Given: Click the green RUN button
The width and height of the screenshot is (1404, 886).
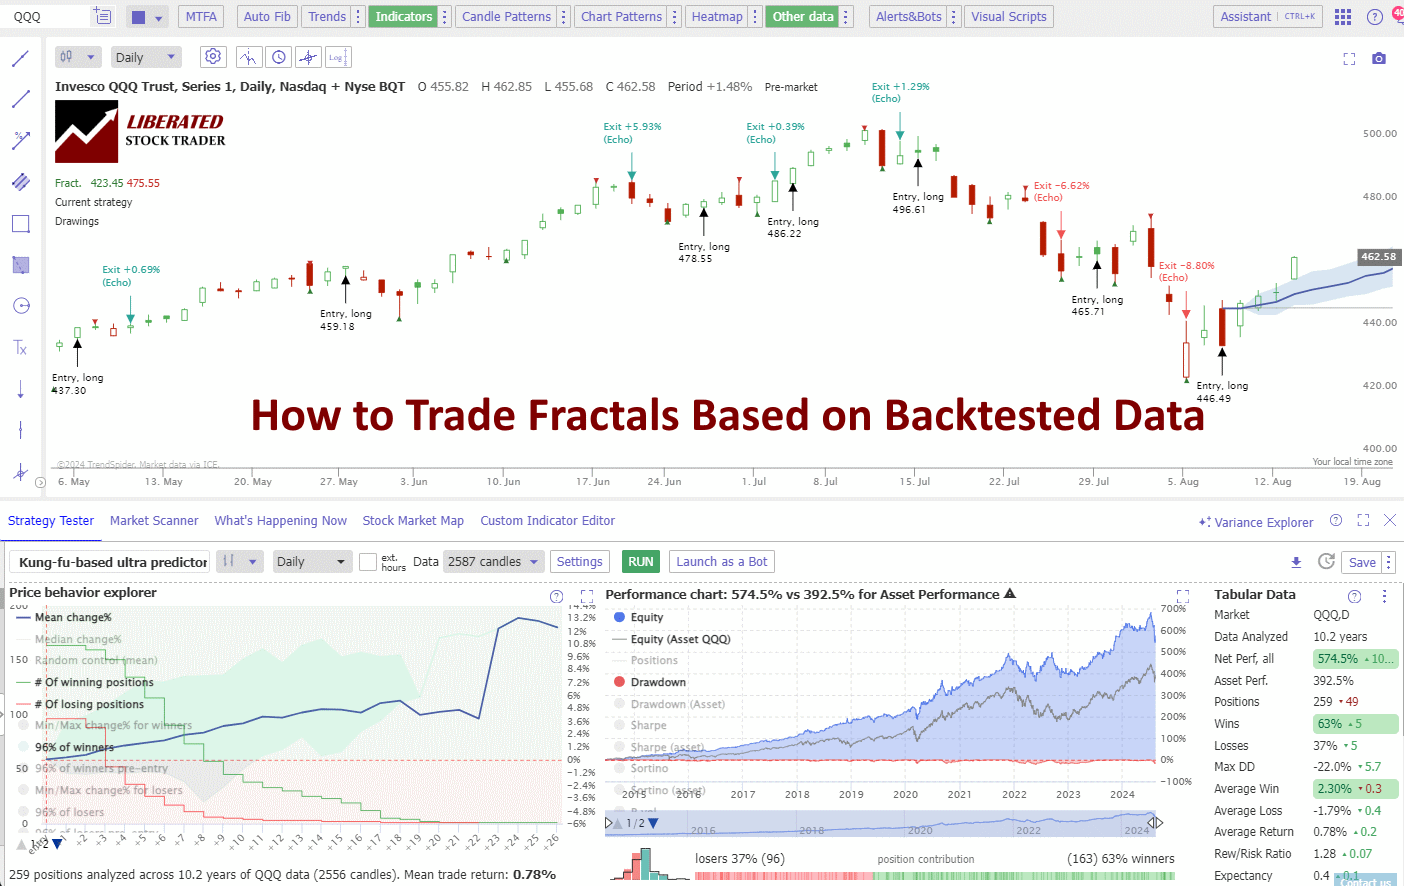Looking at the screenshot, I should [x=640, y=561].
